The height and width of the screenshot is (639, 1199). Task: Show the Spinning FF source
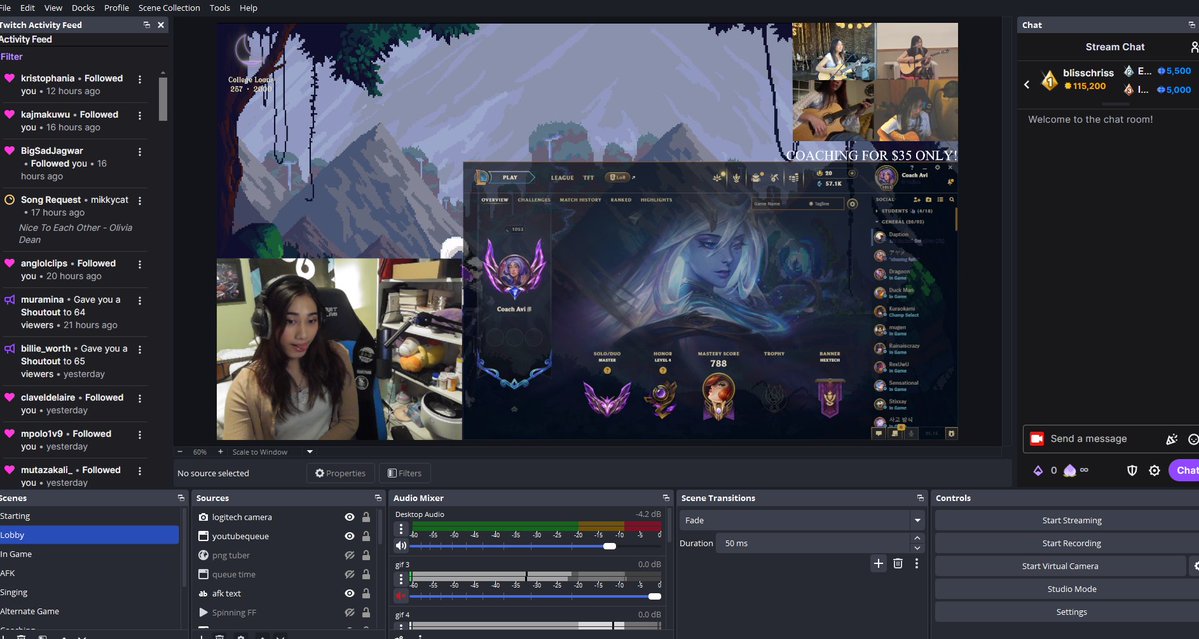349,612
